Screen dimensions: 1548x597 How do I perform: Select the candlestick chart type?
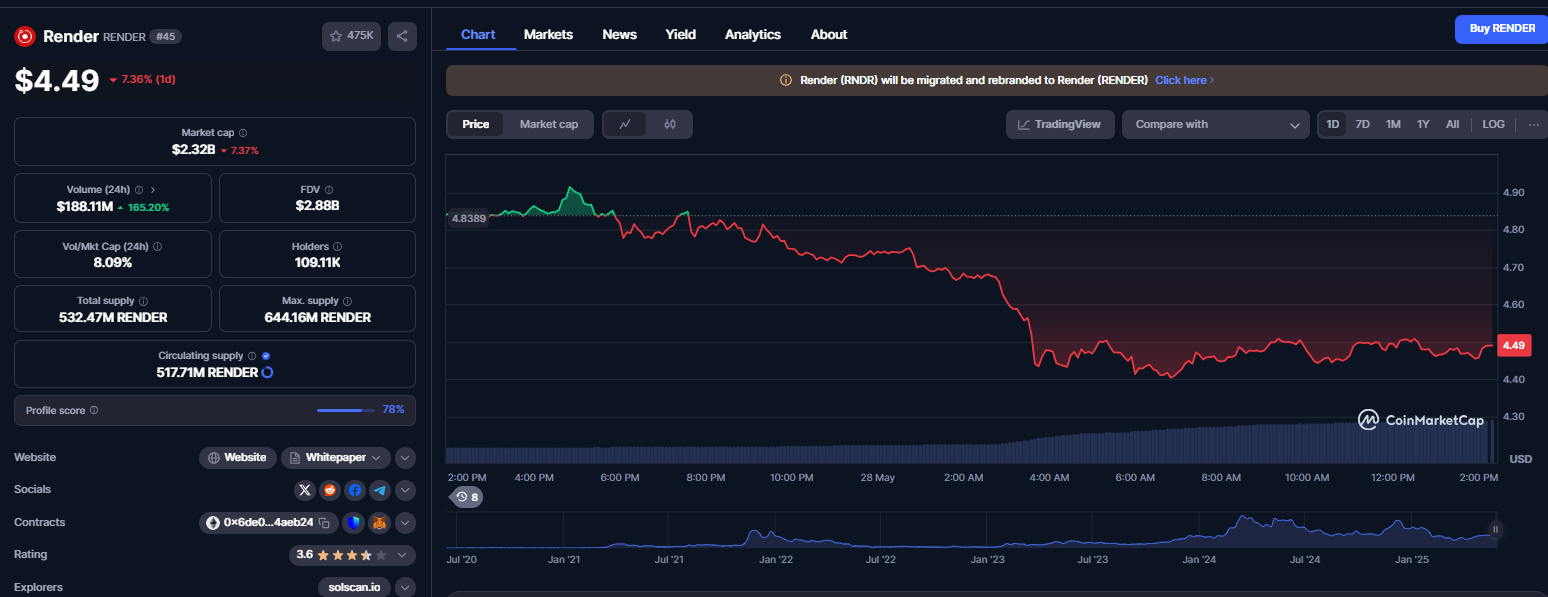(670, 125)
